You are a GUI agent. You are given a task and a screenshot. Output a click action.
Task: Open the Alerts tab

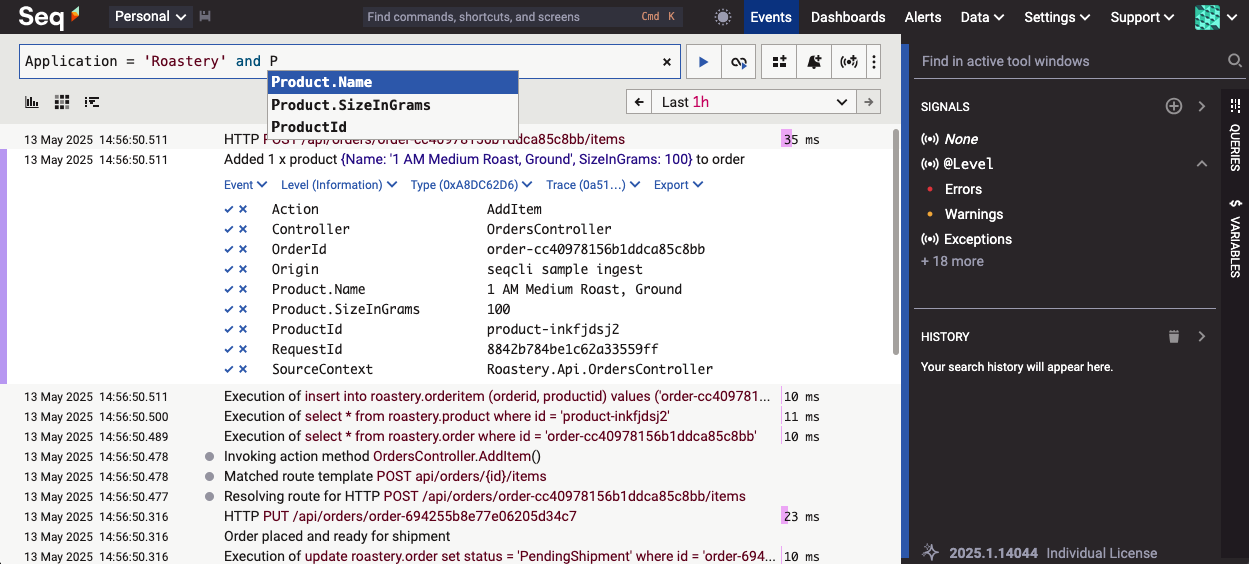pos(923,17)
